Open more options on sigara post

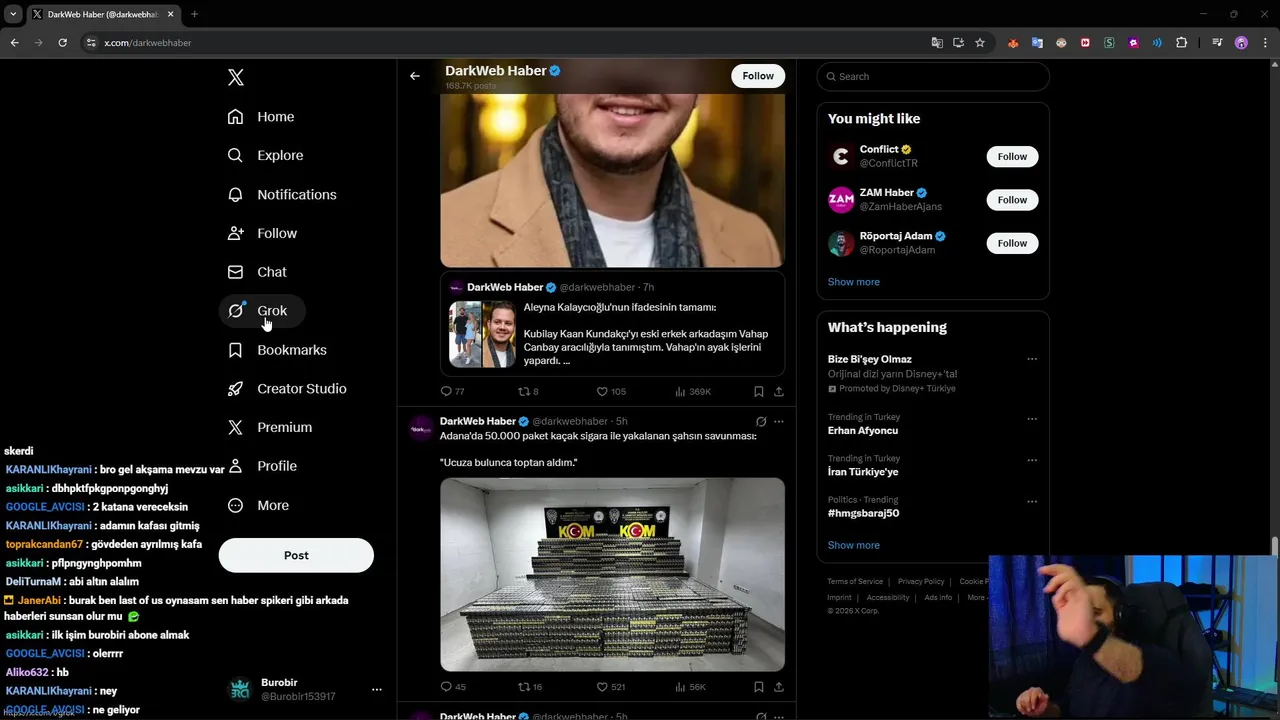tap(779, 422)
